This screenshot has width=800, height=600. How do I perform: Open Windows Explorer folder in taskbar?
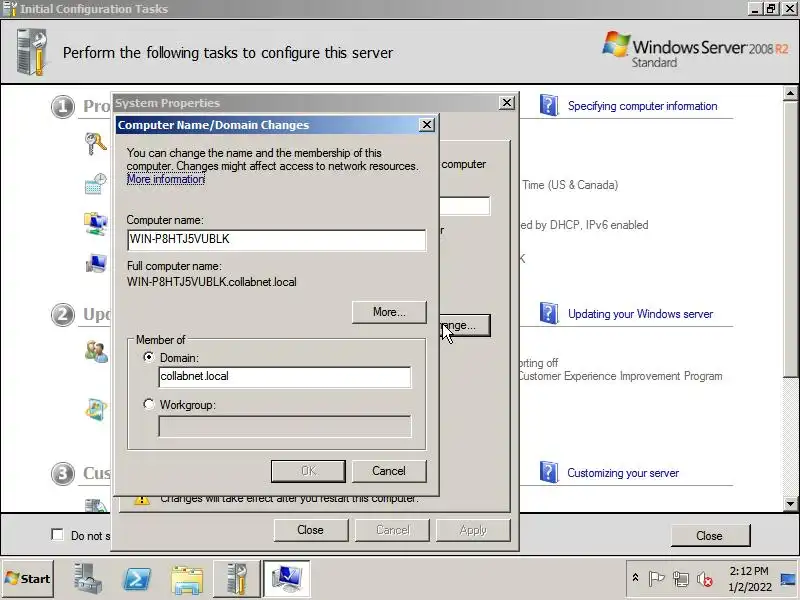click(x=187, y=580)
